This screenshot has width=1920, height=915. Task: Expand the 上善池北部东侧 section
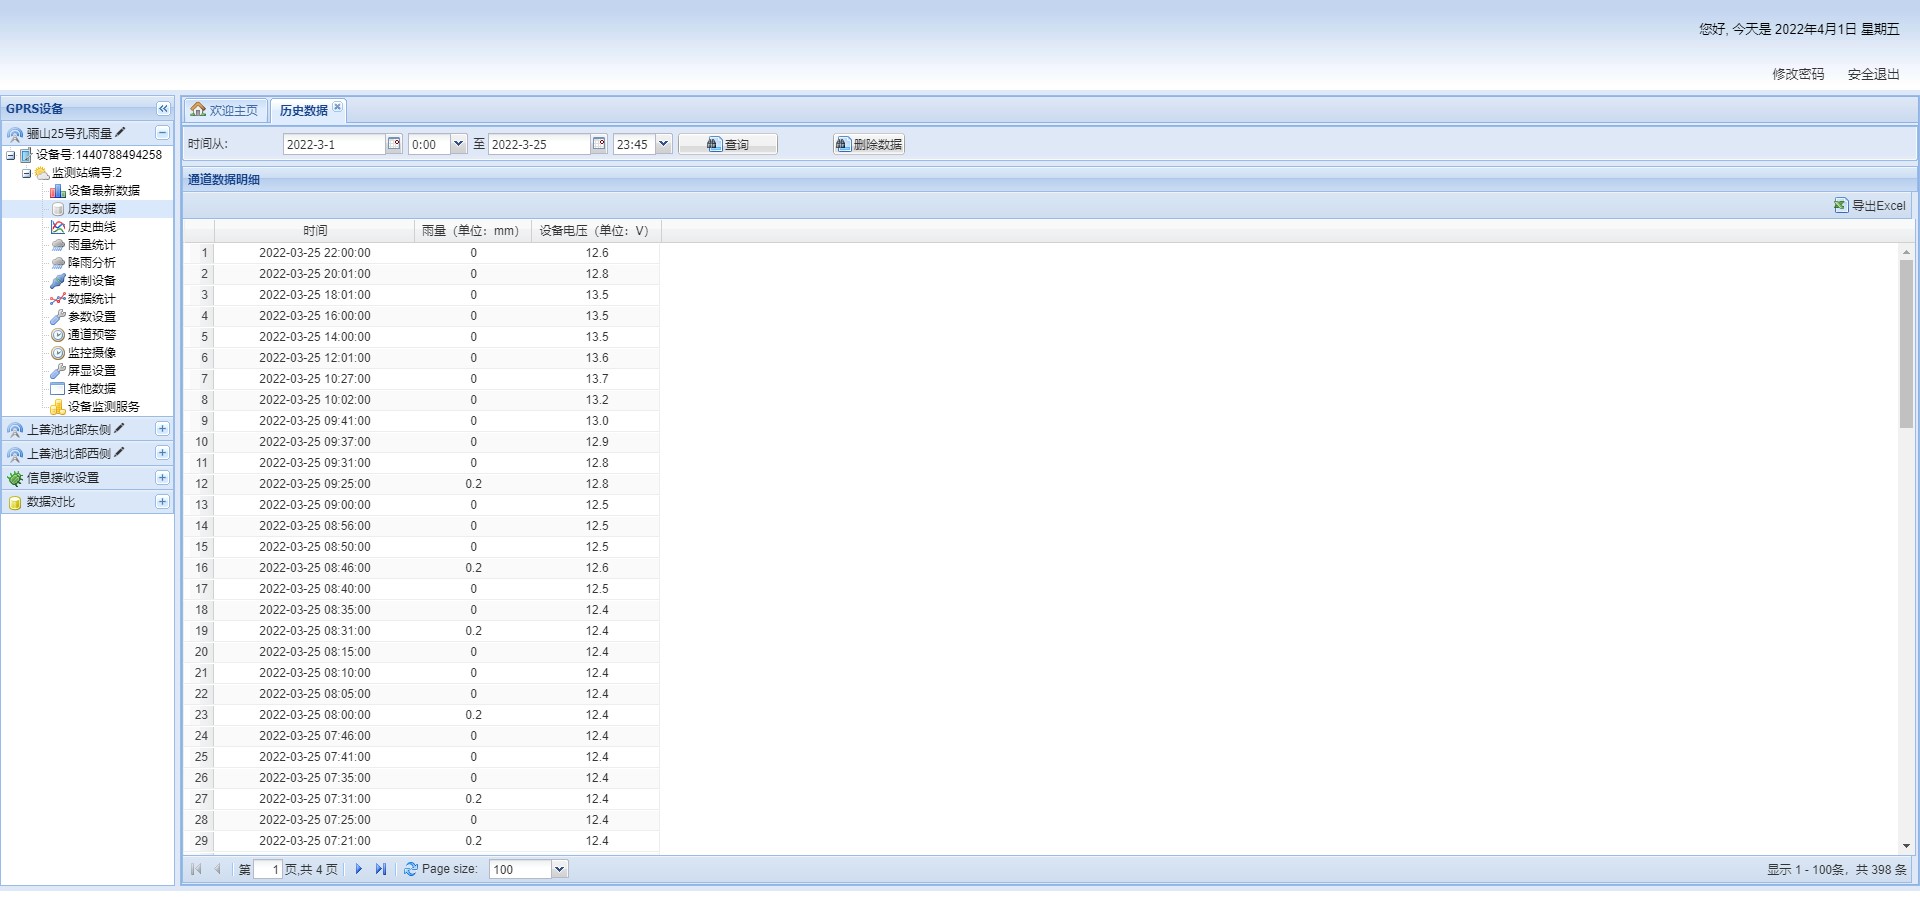162,429
